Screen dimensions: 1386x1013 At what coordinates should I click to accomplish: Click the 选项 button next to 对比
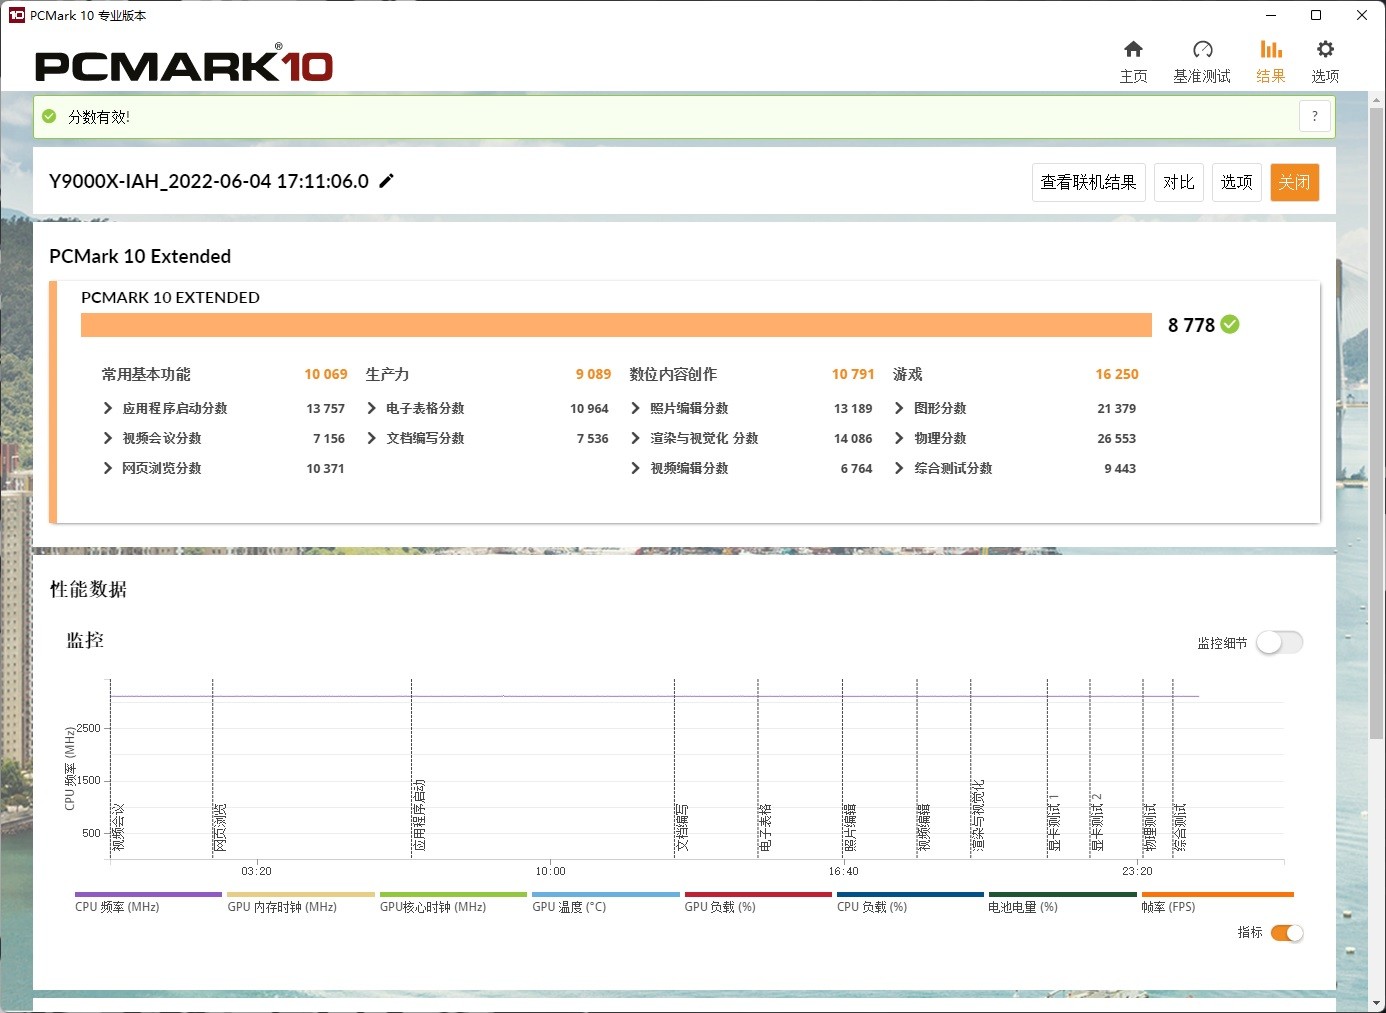tap(1236, 182)
